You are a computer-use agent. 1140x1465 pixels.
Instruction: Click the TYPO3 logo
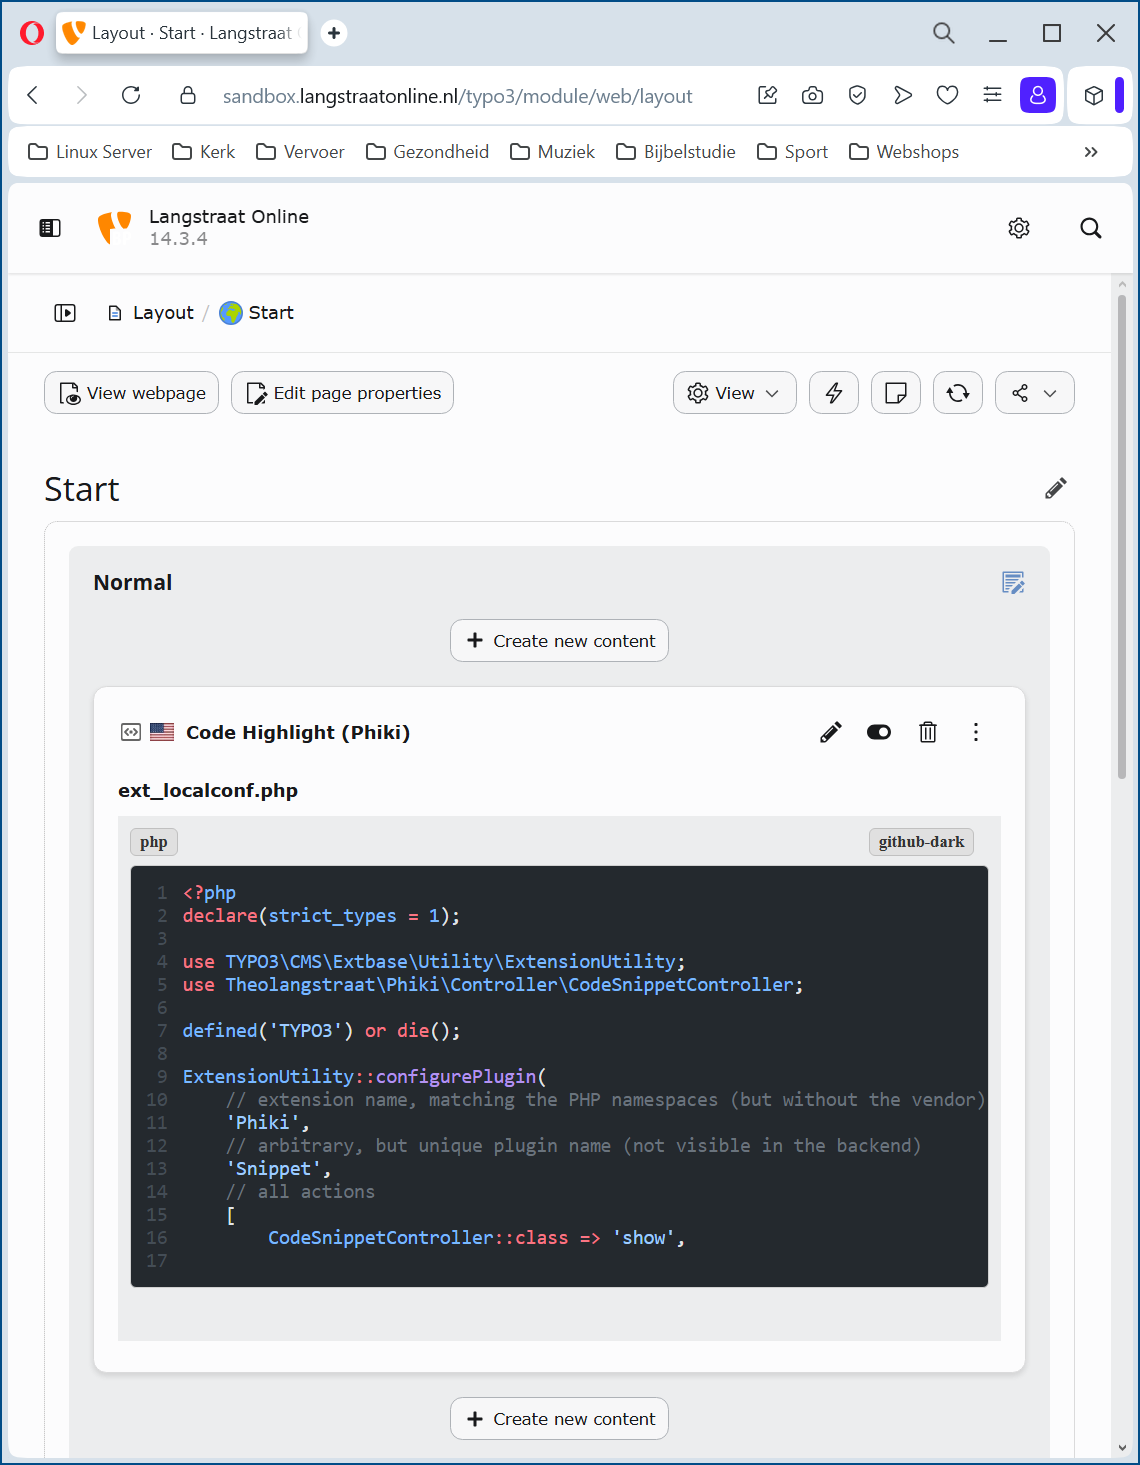pos(114,228)
